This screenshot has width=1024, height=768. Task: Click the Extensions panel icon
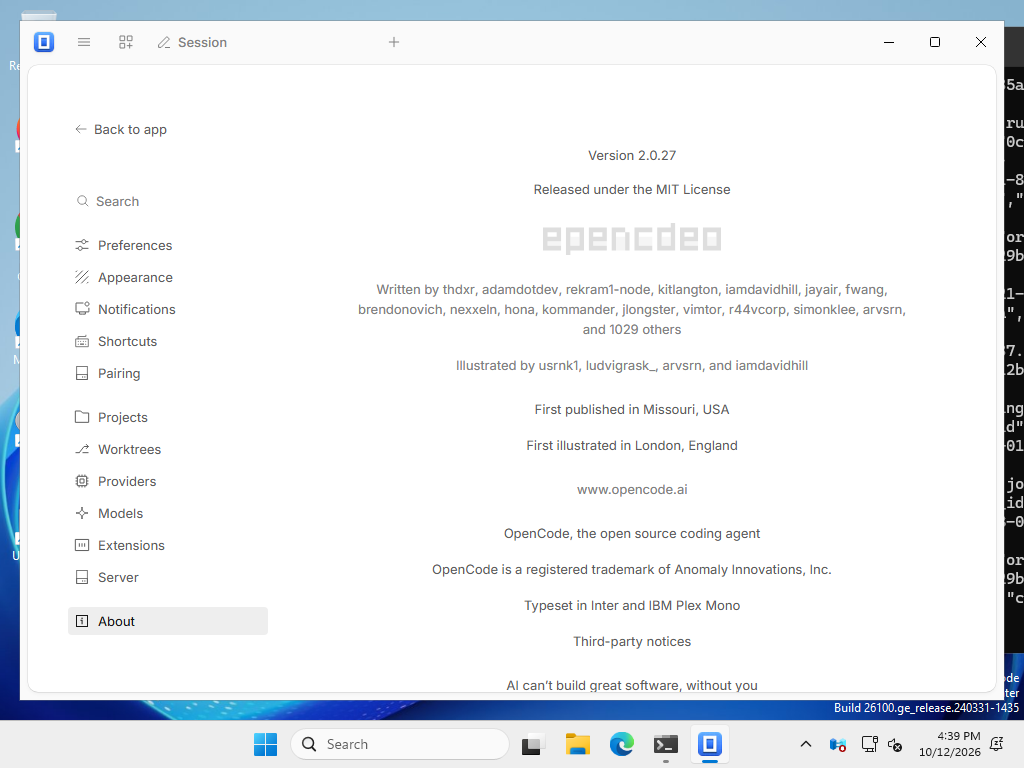click(82, 545)
